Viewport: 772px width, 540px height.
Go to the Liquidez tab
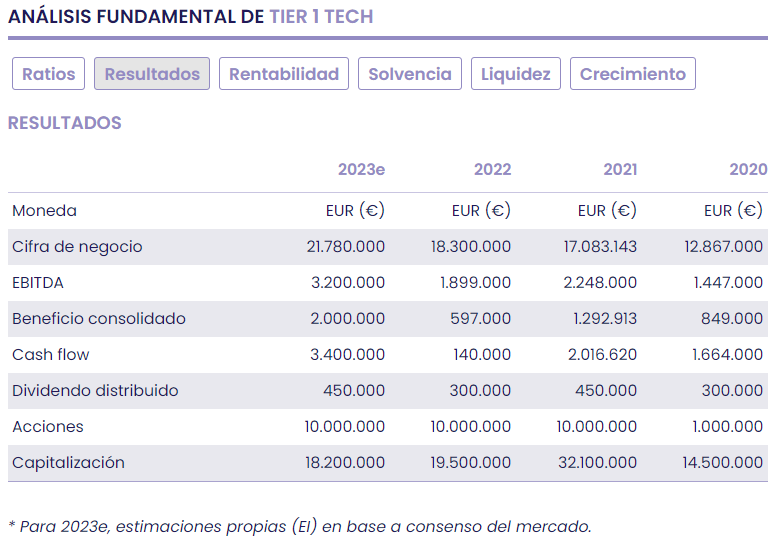pos(516,74)
